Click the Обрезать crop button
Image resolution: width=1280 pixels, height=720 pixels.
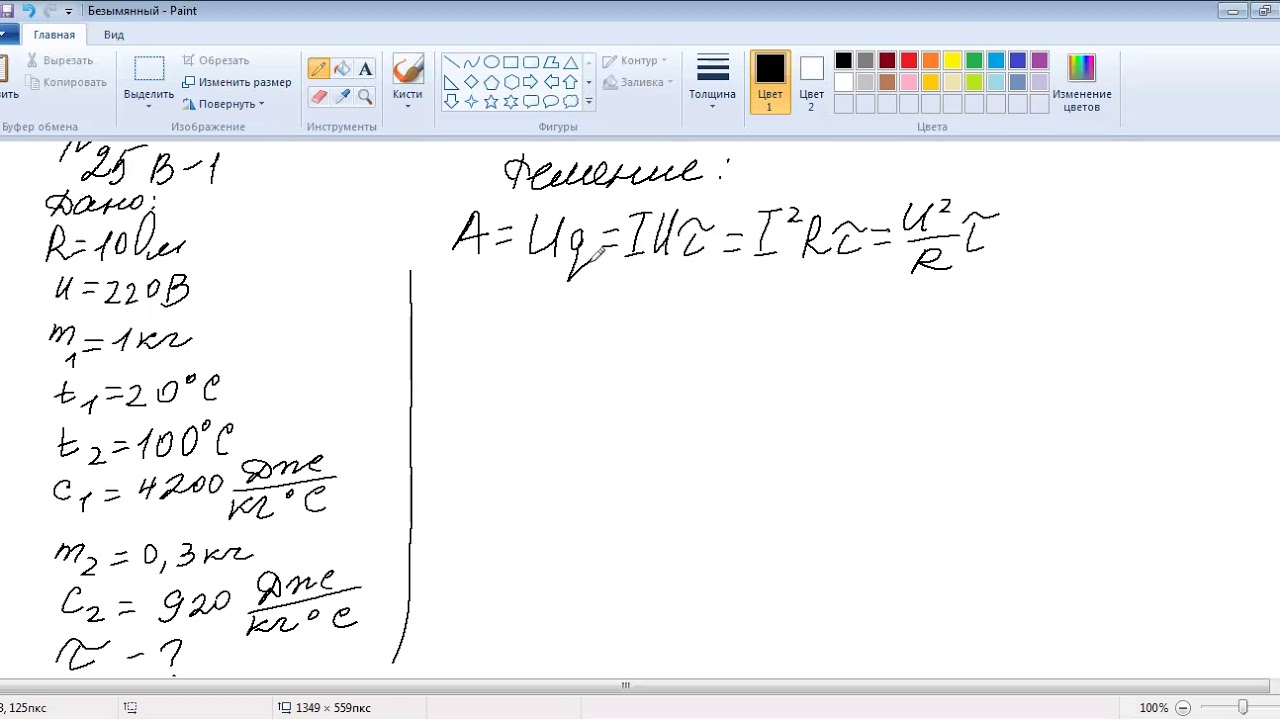click(216, 60)
